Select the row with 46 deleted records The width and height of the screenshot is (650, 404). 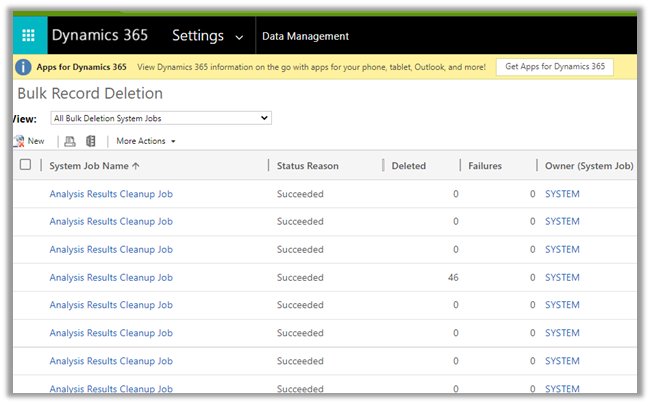tap(26, 277)
